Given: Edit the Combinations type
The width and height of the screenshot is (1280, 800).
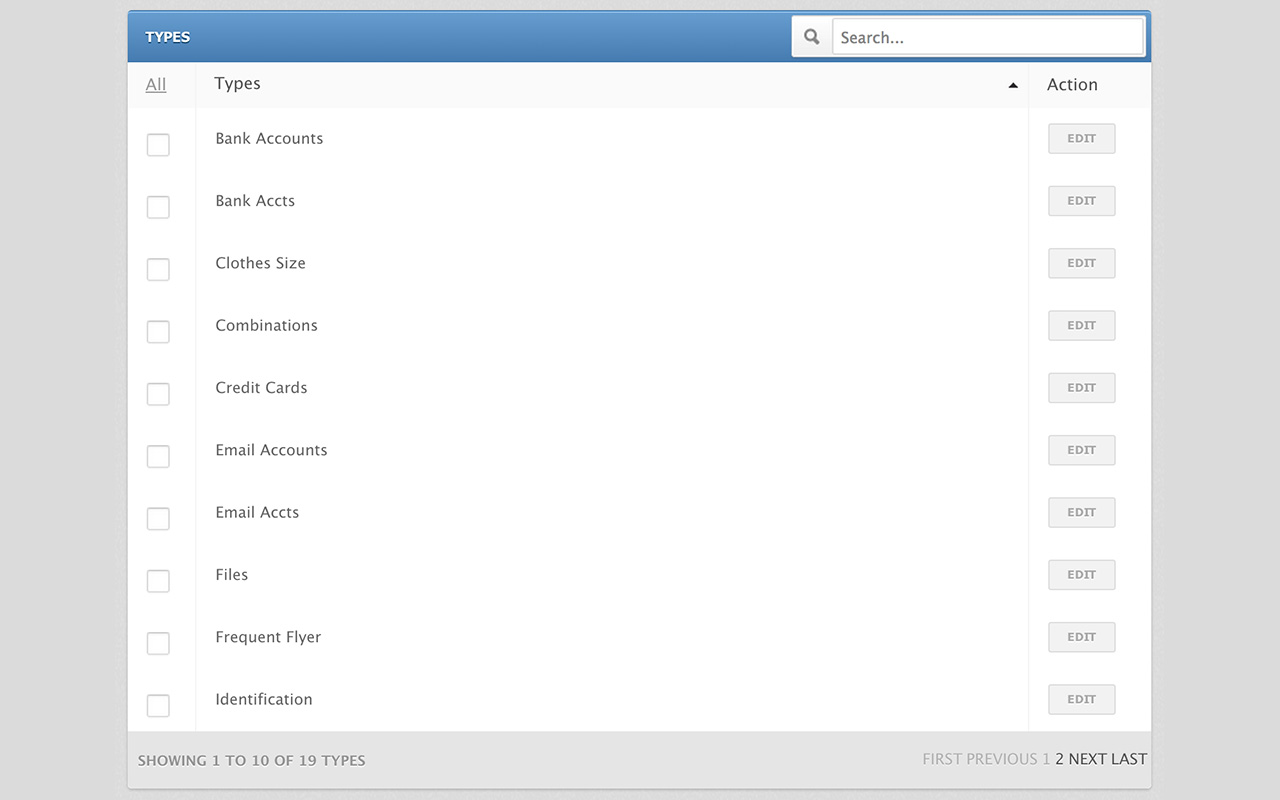Looking at the screenshot, I should (x=1081, y=325).
